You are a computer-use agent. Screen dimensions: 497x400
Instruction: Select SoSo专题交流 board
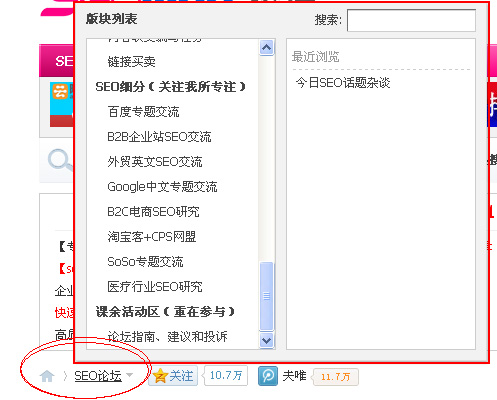click(x=145, y=262)
